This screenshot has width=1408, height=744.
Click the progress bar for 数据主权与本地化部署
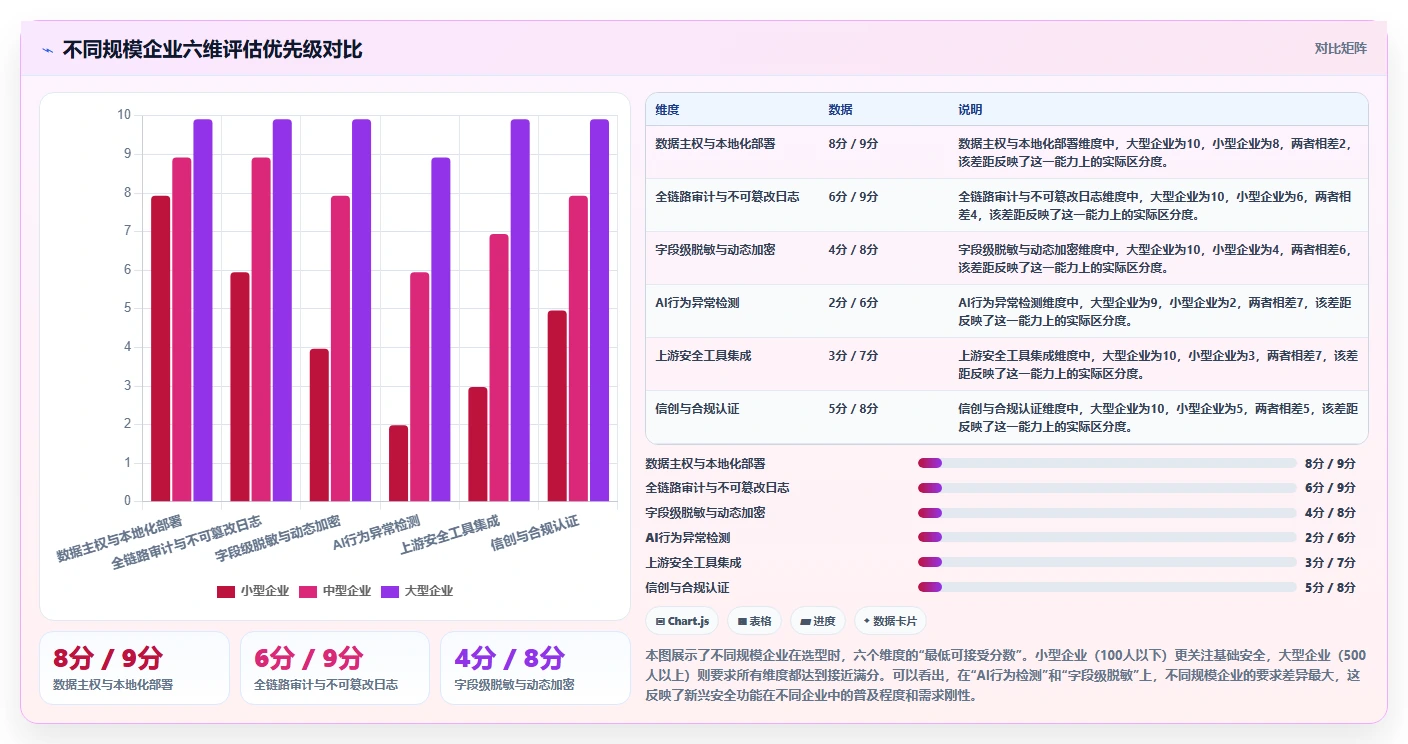1107,463
